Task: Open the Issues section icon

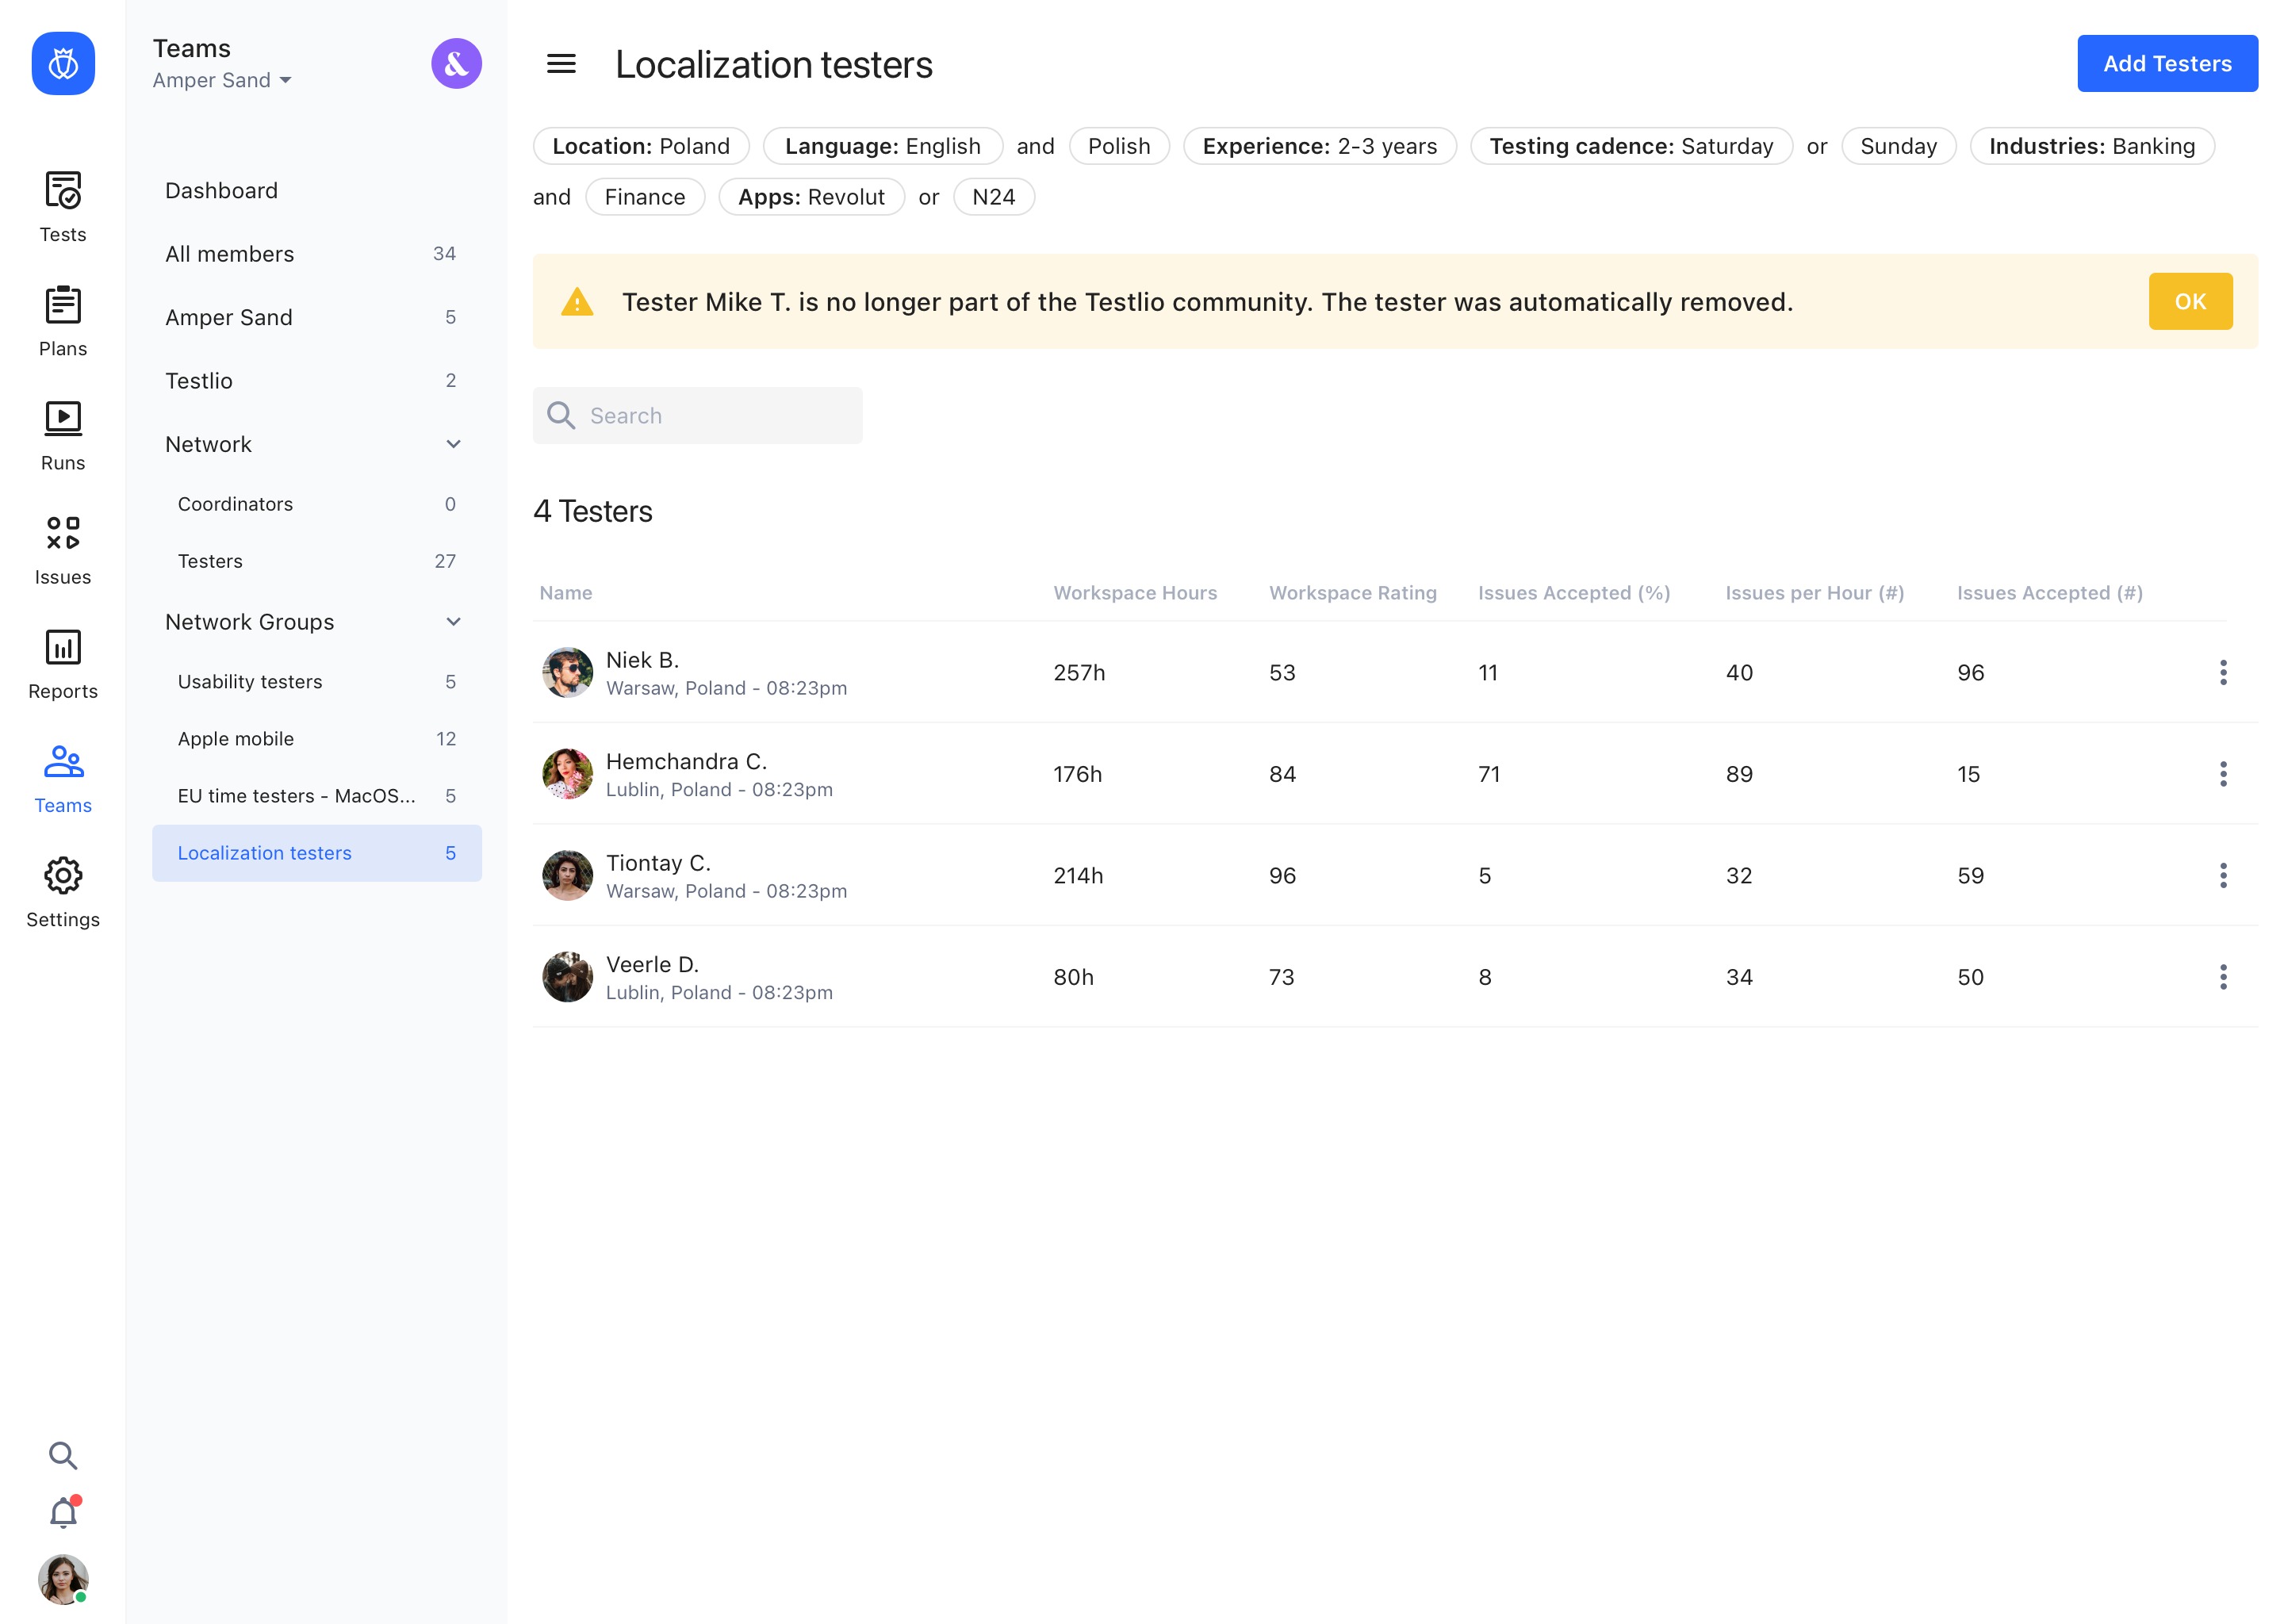Action: pyautogui.click(x=63, y=533)
